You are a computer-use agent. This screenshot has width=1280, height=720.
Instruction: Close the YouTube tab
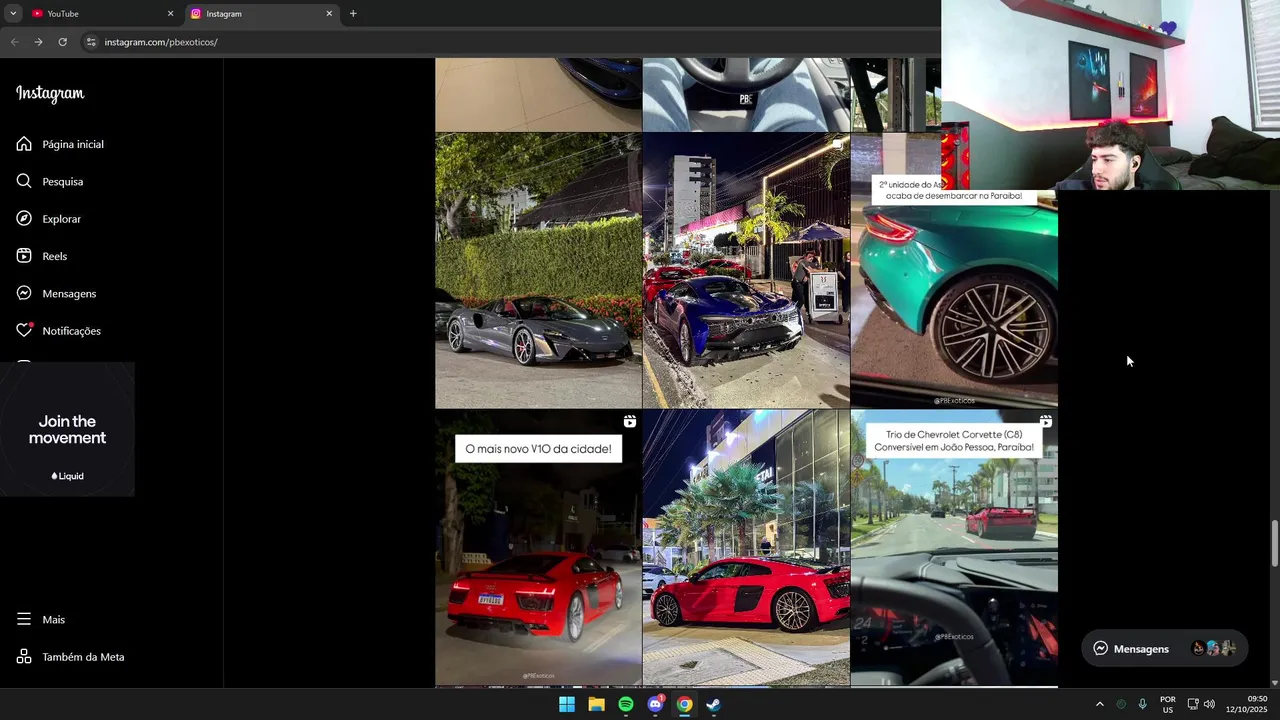(170, 14)
